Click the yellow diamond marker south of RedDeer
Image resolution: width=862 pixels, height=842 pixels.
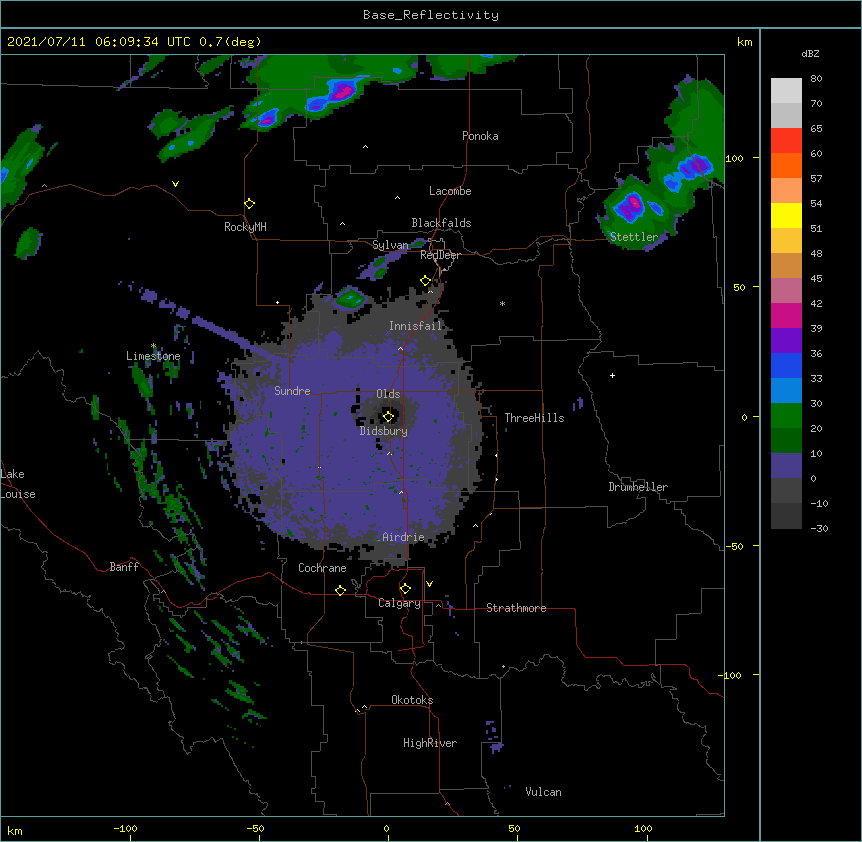[426, 281]
